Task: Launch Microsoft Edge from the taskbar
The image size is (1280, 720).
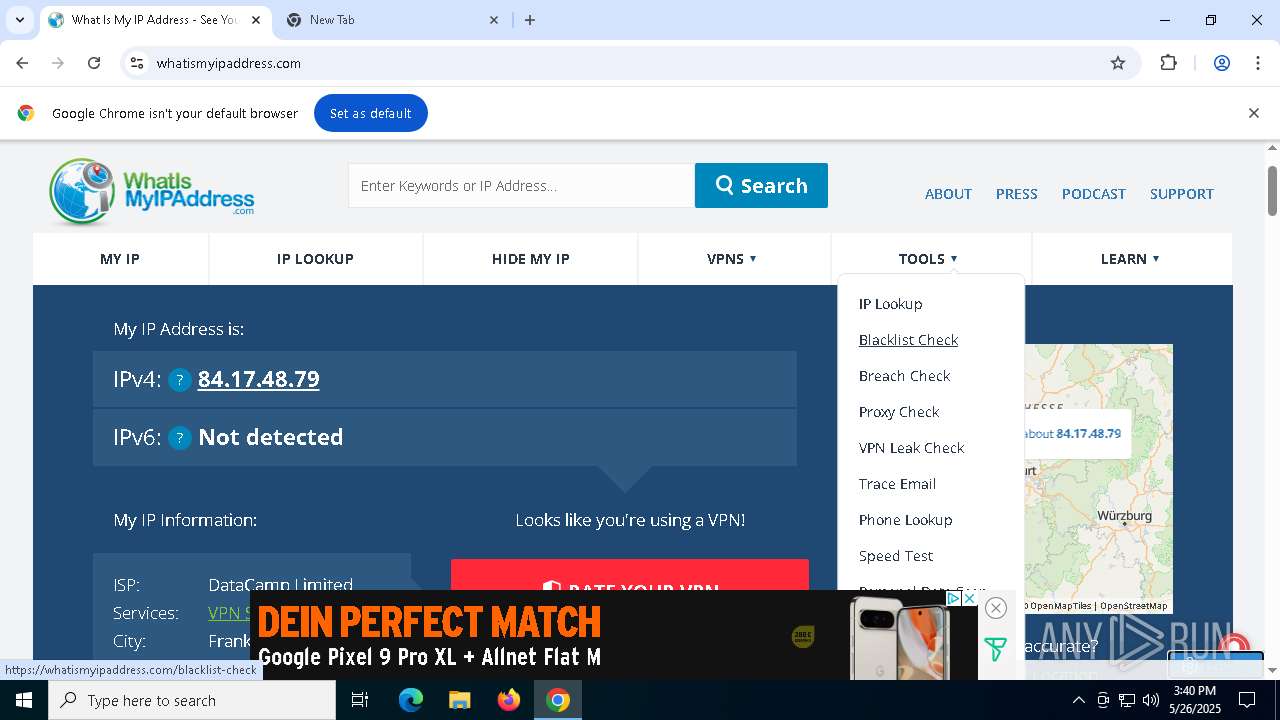Action: (x=411, y=700)
